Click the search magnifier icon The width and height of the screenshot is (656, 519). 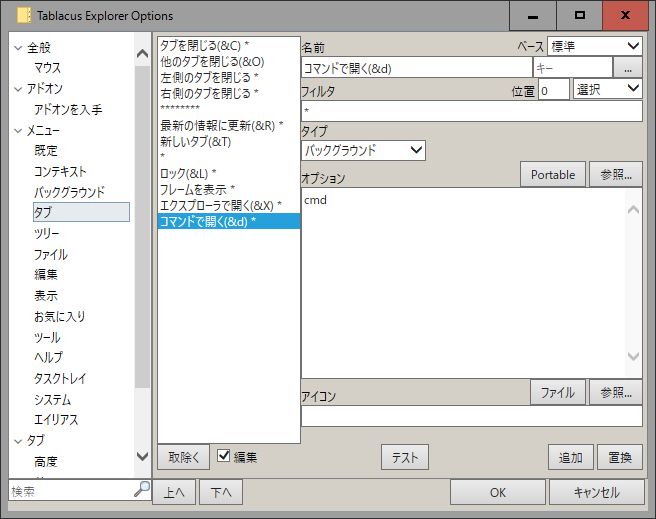pyautogui.click(x=141, y=492)
